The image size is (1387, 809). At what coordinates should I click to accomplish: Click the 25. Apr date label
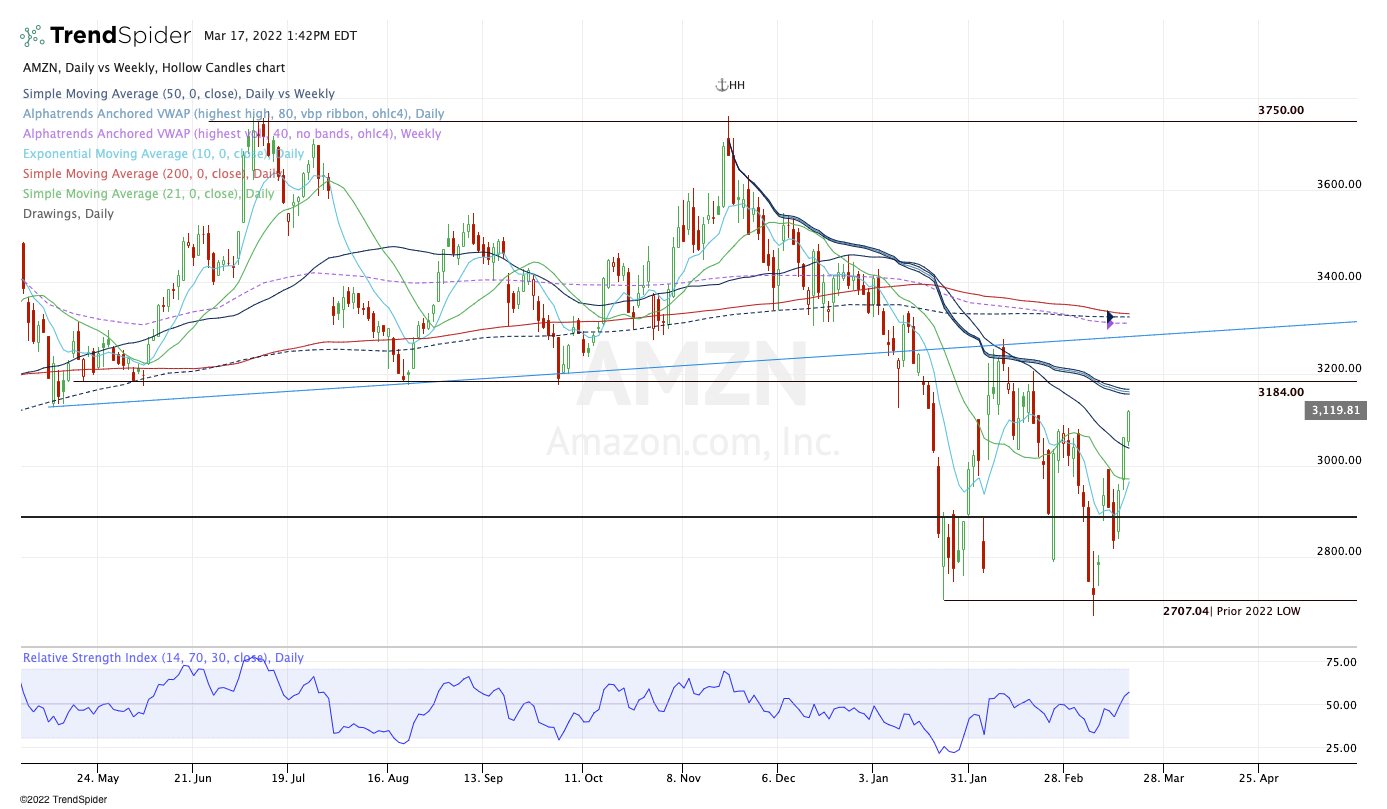(x=1259, y=777)
